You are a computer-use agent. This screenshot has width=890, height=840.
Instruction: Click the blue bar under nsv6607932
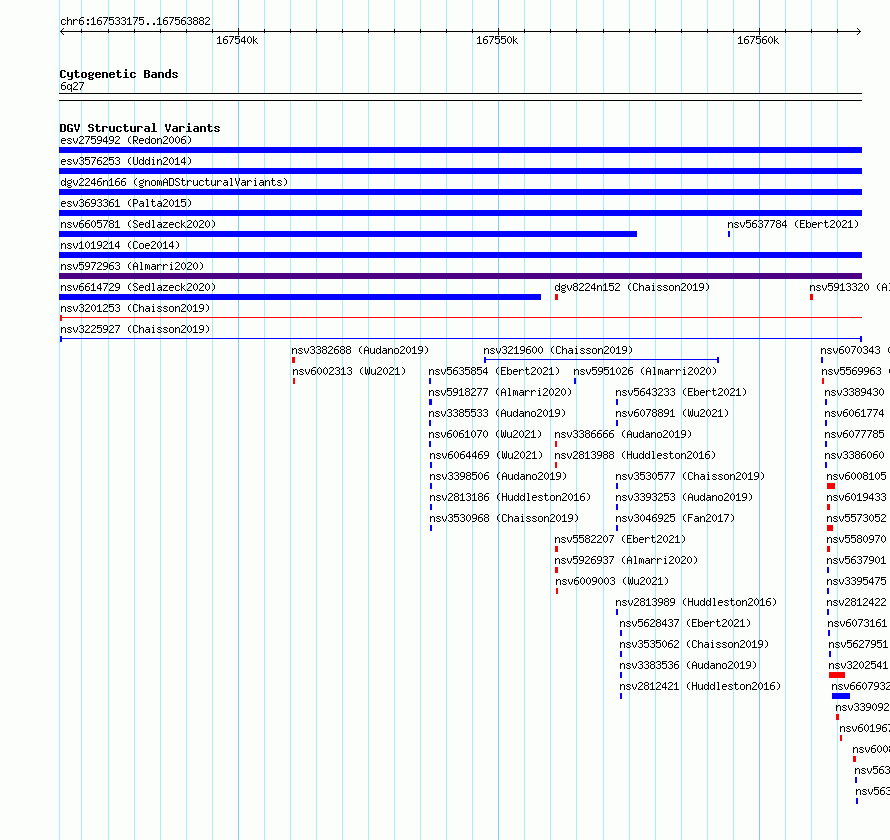click(x=841, y=696)
